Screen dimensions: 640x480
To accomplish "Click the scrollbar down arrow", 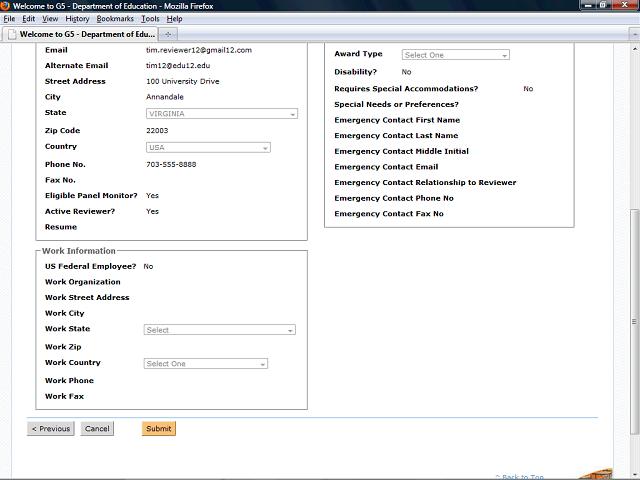I will [634, 474].
